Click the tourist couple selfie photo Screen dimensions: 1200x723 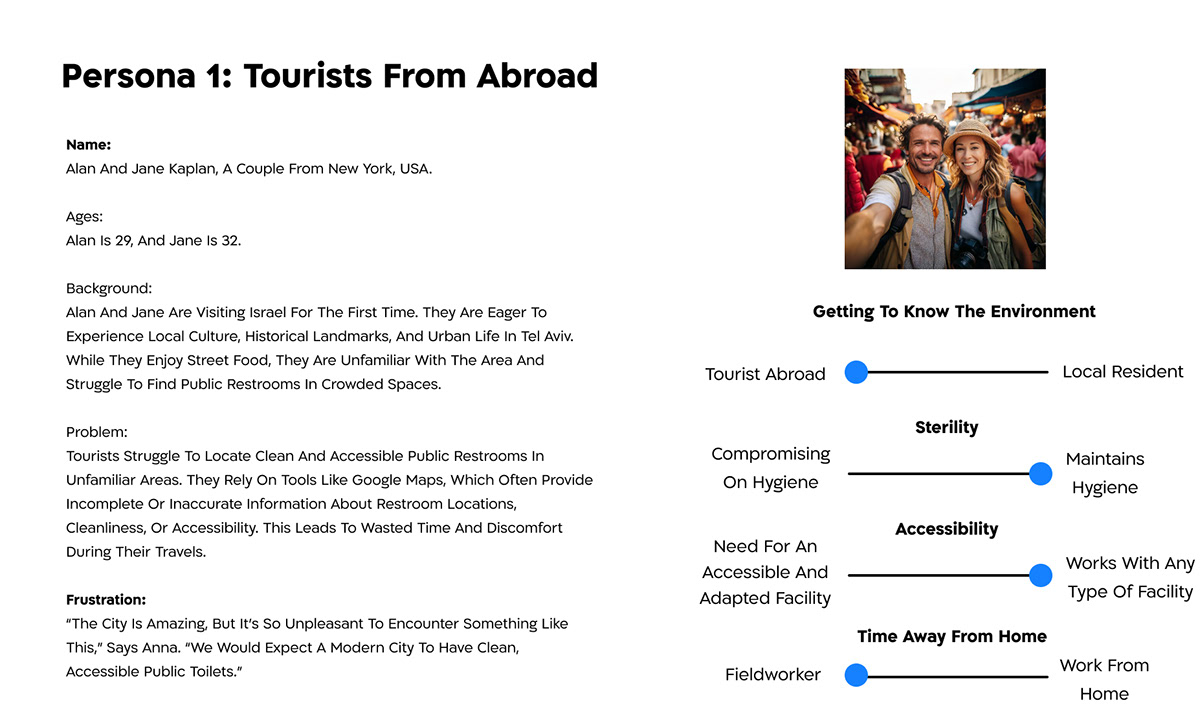(945, 168)
